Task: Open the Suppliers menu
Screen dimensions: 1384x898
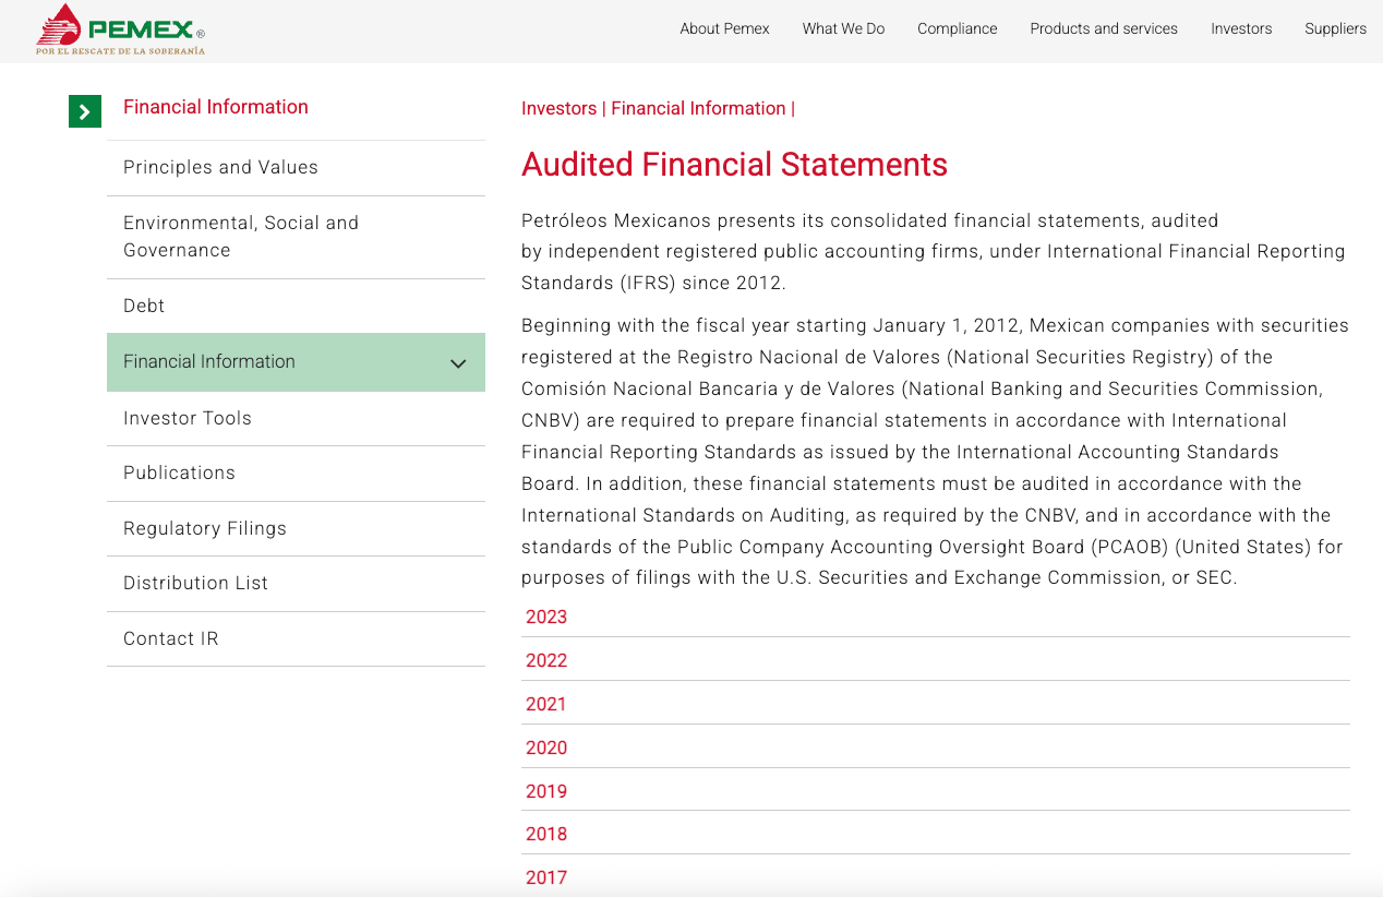Action: click(1335, 29)
